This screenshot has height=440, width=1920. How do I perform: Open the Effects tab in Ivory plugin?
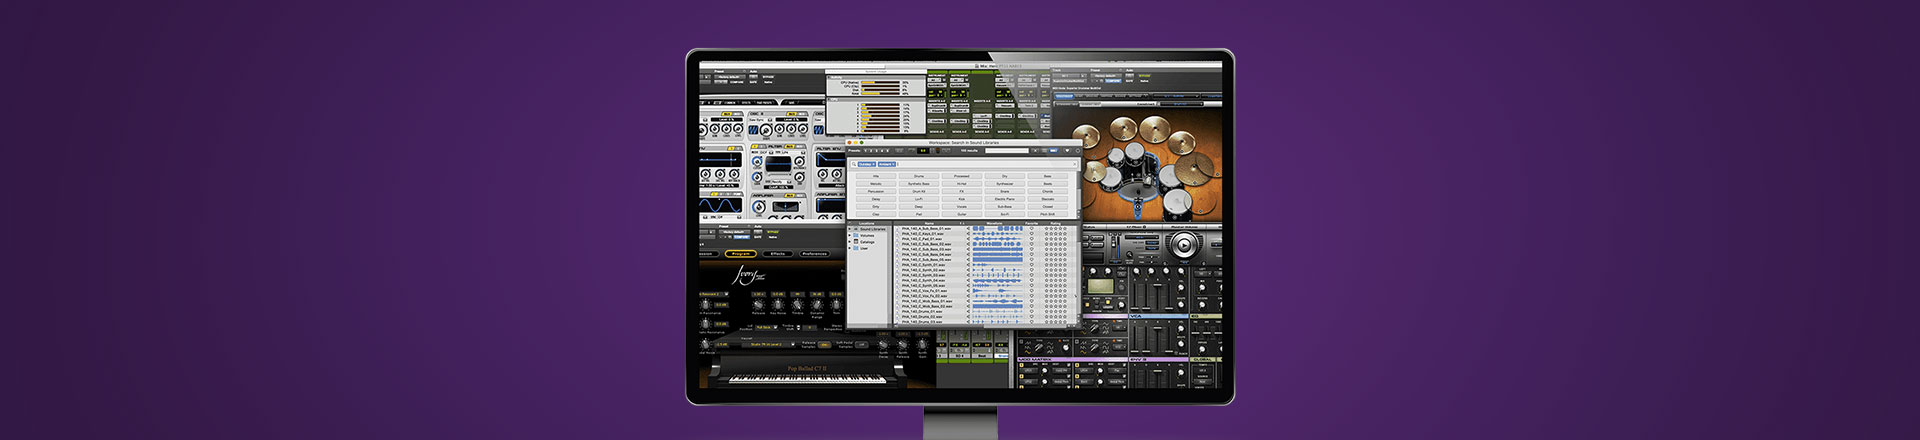777,254
